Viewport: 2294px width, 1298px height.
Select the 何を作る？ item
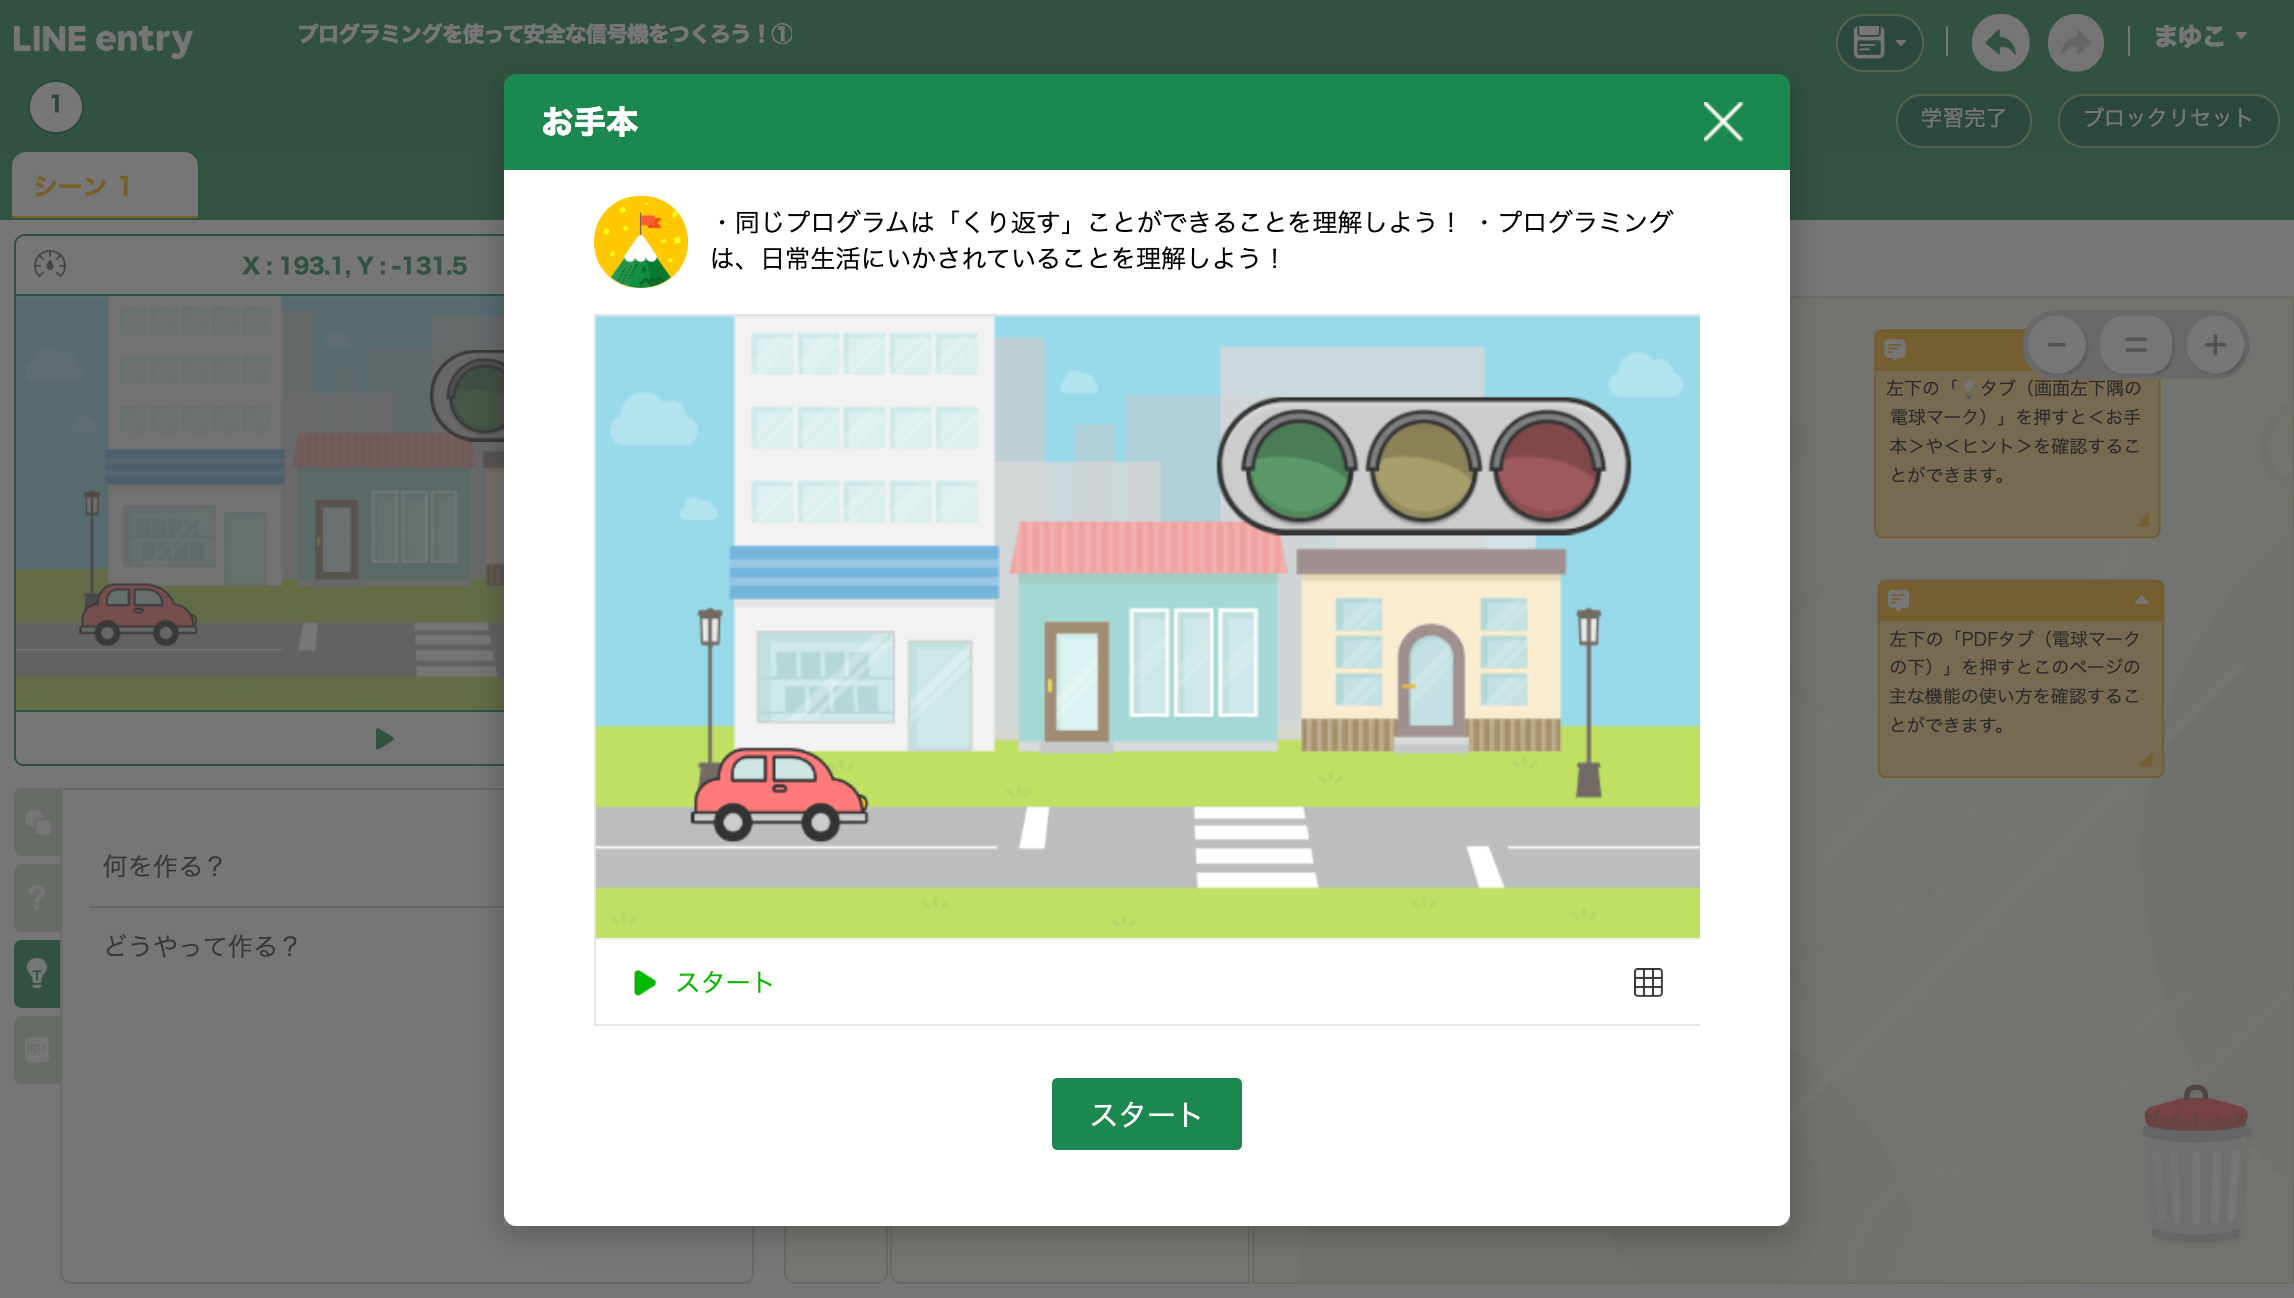tap(163, 866)
